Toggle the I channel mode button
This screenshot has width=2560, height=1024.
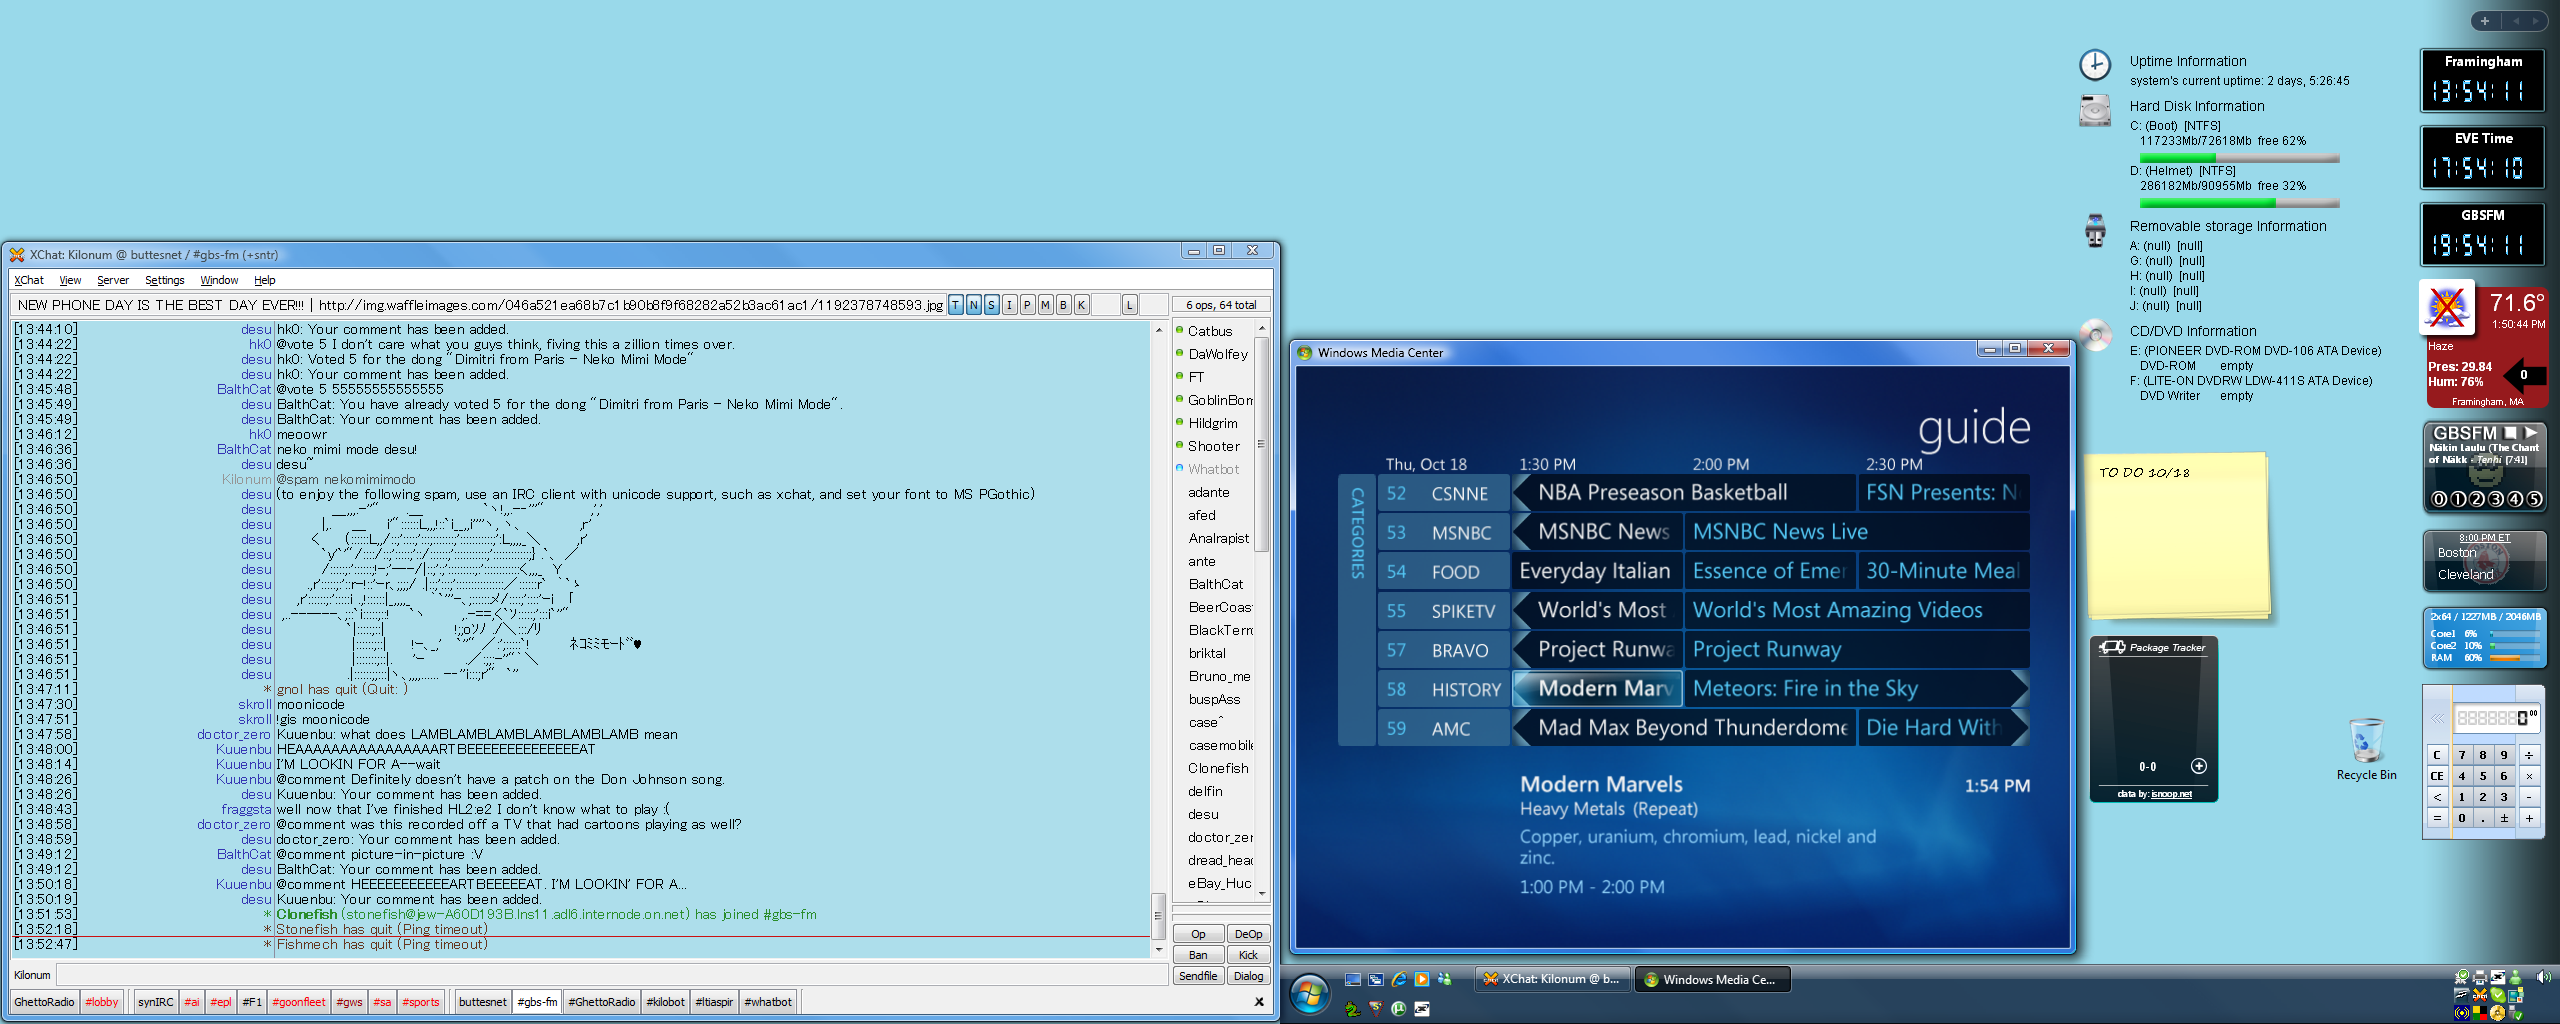[1009, 305]
